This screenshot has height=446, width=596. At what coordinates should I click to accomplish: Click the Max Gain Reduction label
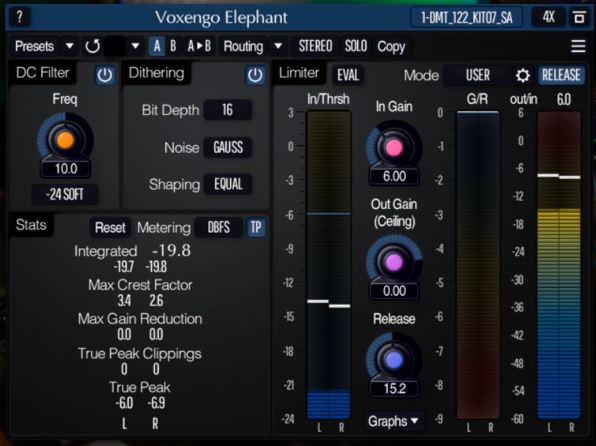click(140, 319)
